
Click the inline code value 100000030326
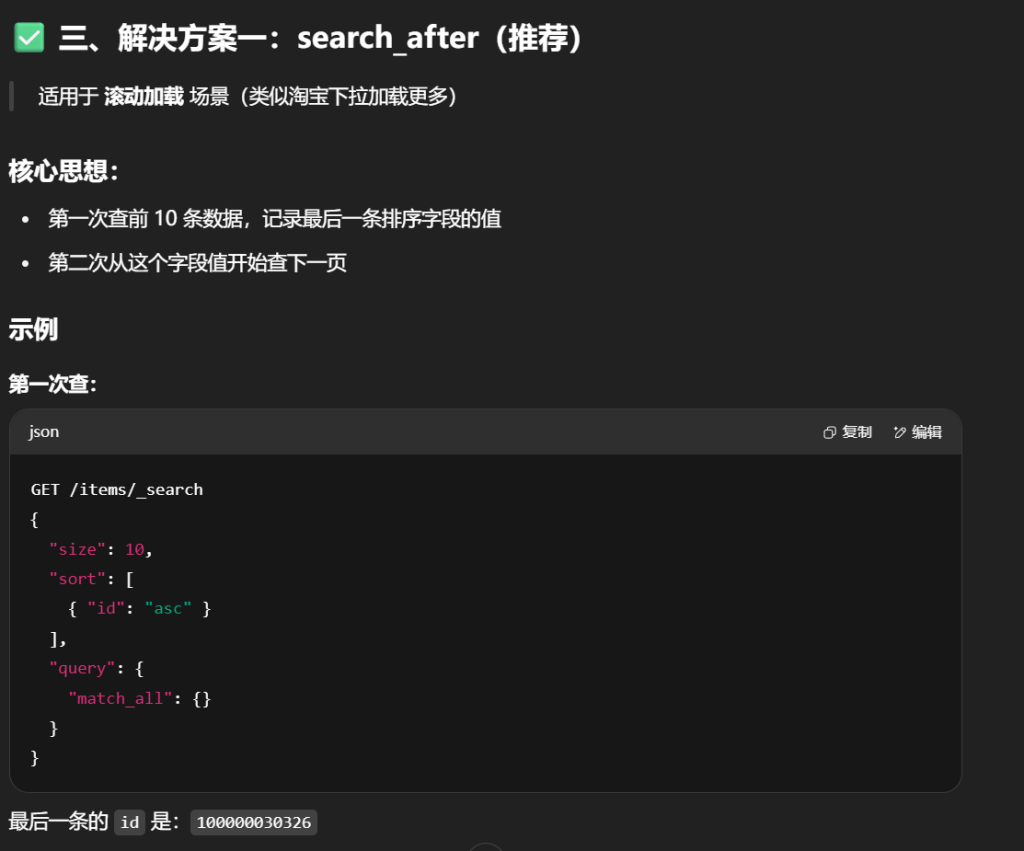tap(254, 823)
